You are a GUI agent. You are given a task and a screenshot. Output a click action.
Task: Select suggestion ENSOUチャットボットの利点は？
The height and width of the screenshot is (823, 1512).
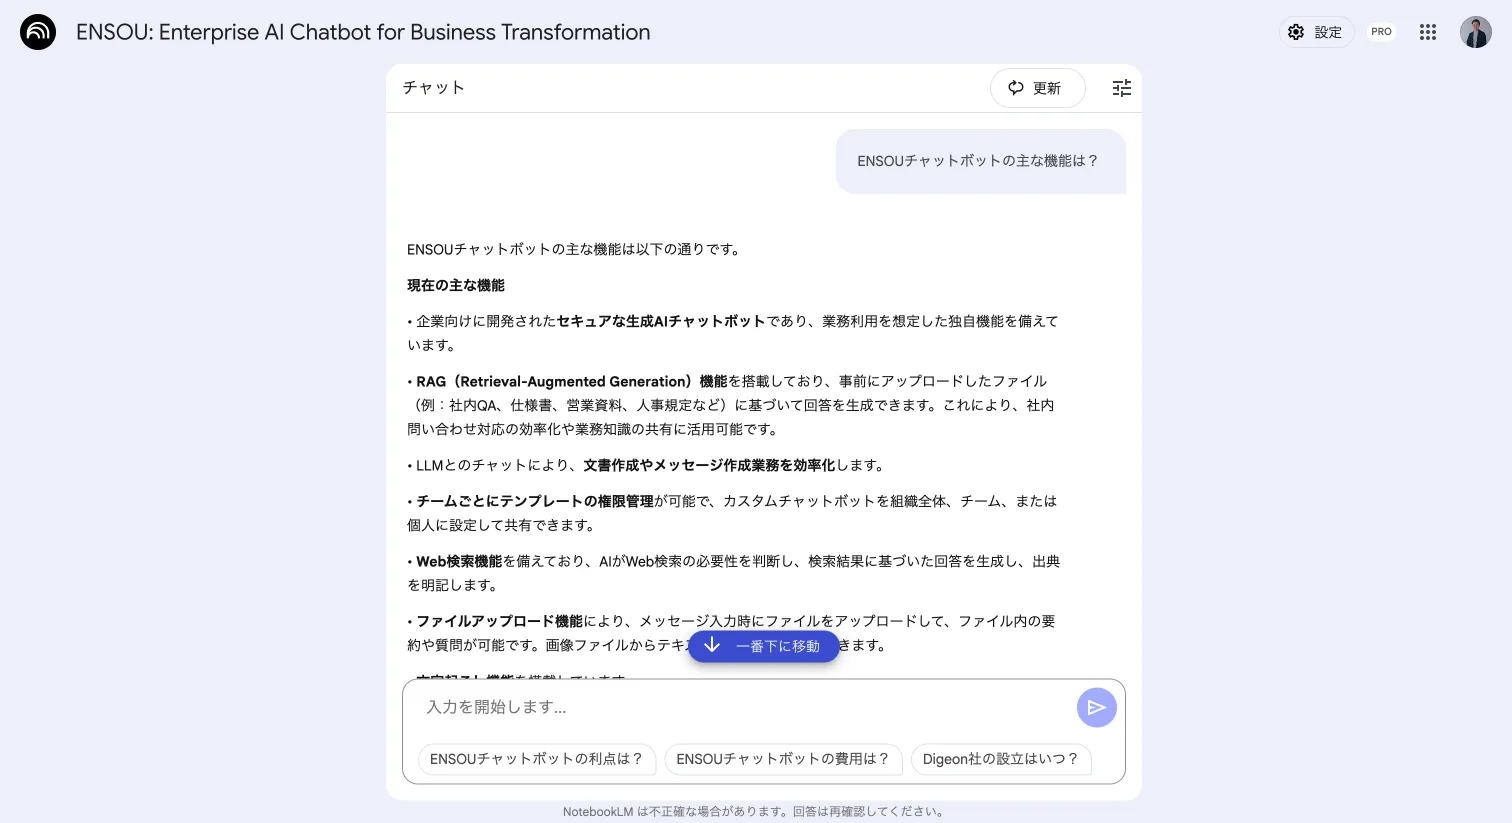click(537, 759)
